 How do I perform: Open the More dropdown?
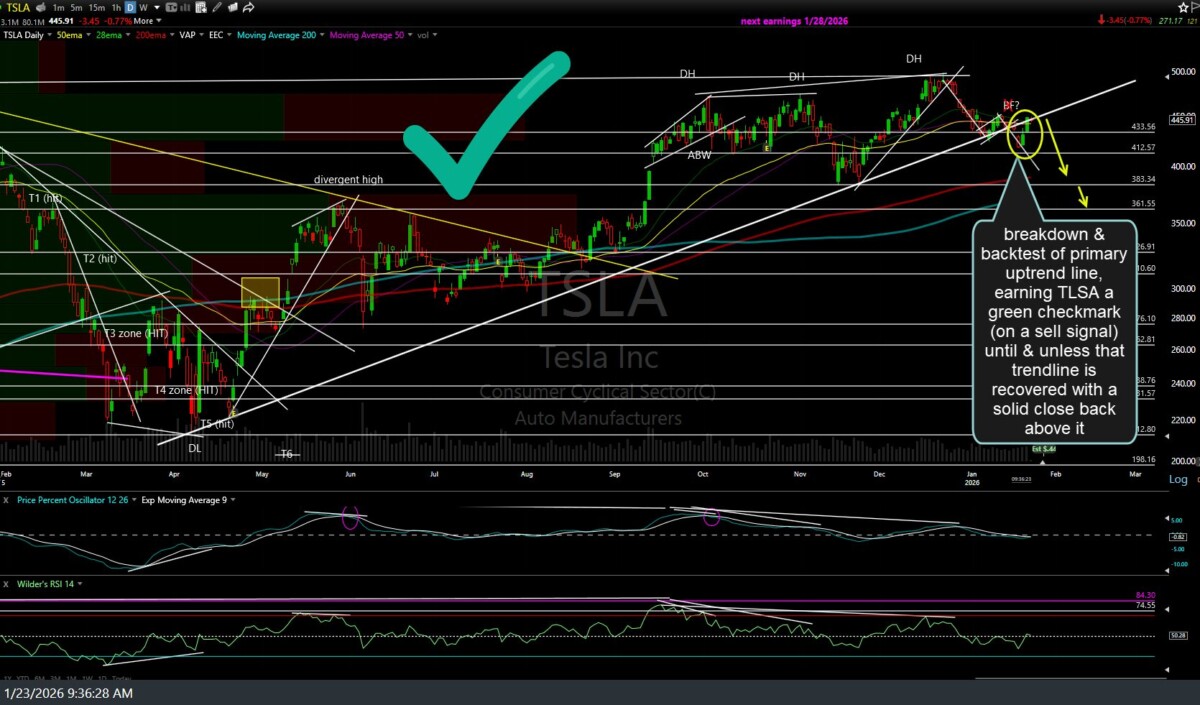[x=147, y=20]
